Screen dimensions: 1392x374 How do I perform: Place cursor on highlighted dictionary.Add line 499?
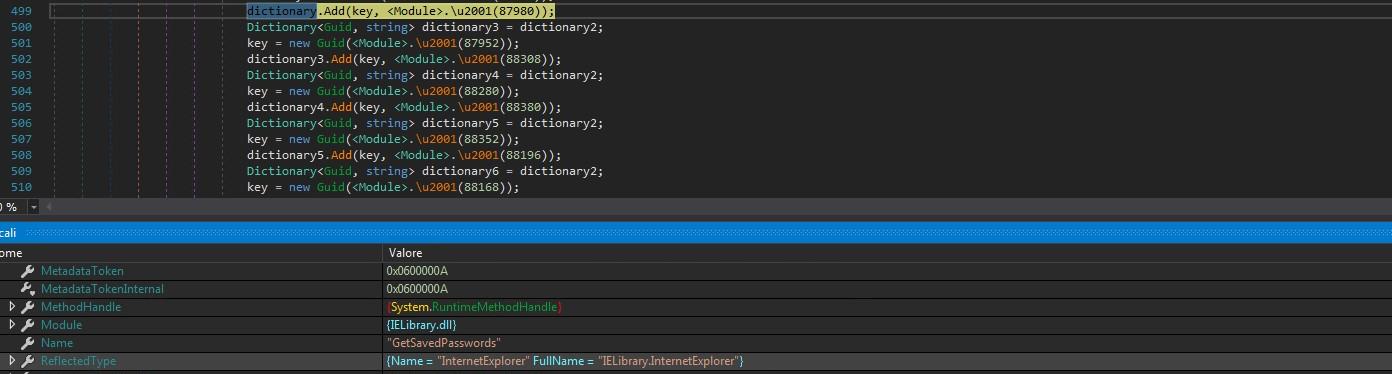(x=401, y=11)
